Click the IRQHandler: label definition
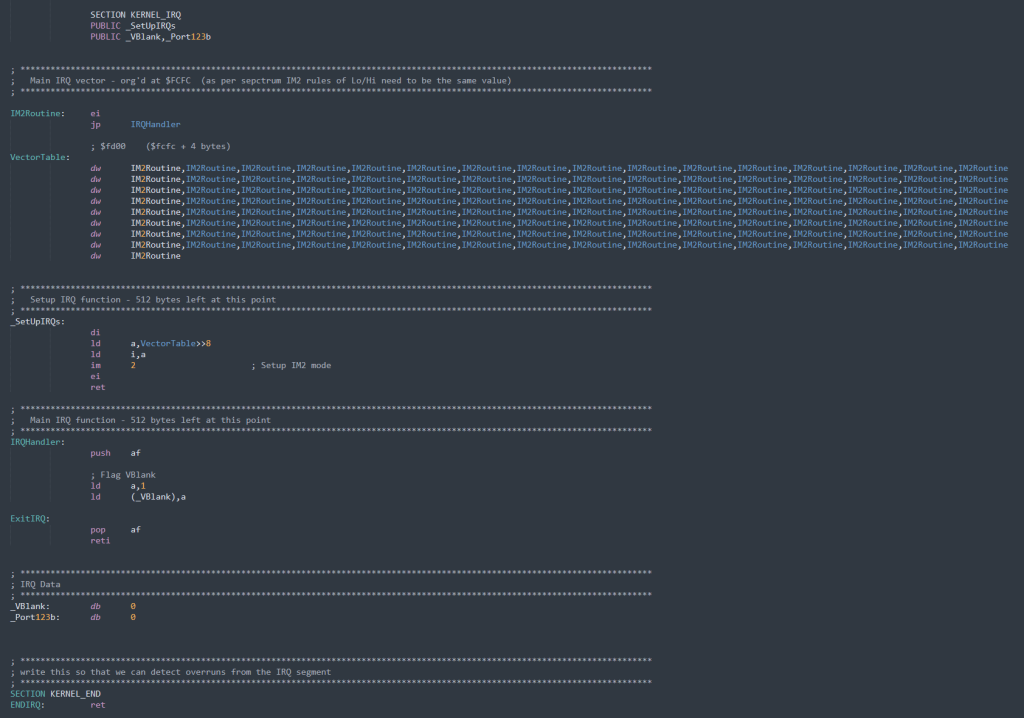This screenshot has width=1024, height=718. coord(37,442)
